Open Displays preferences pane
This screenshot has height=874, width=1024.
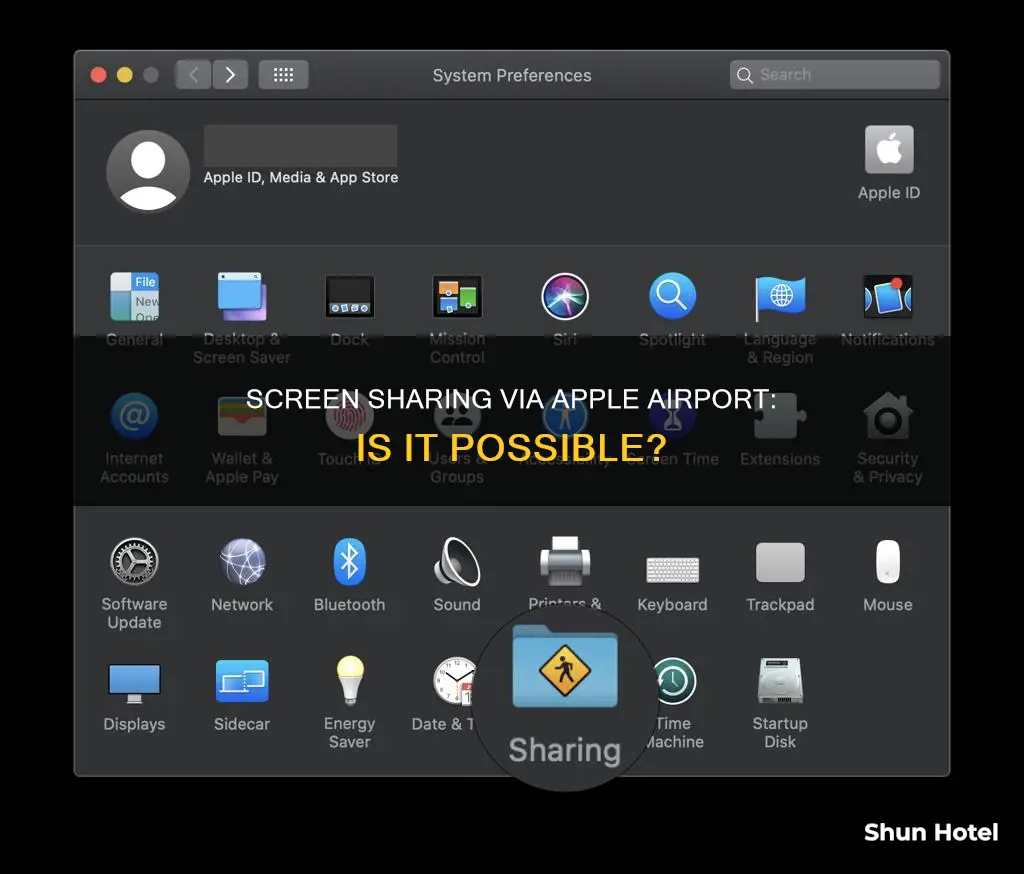(135, 683)
